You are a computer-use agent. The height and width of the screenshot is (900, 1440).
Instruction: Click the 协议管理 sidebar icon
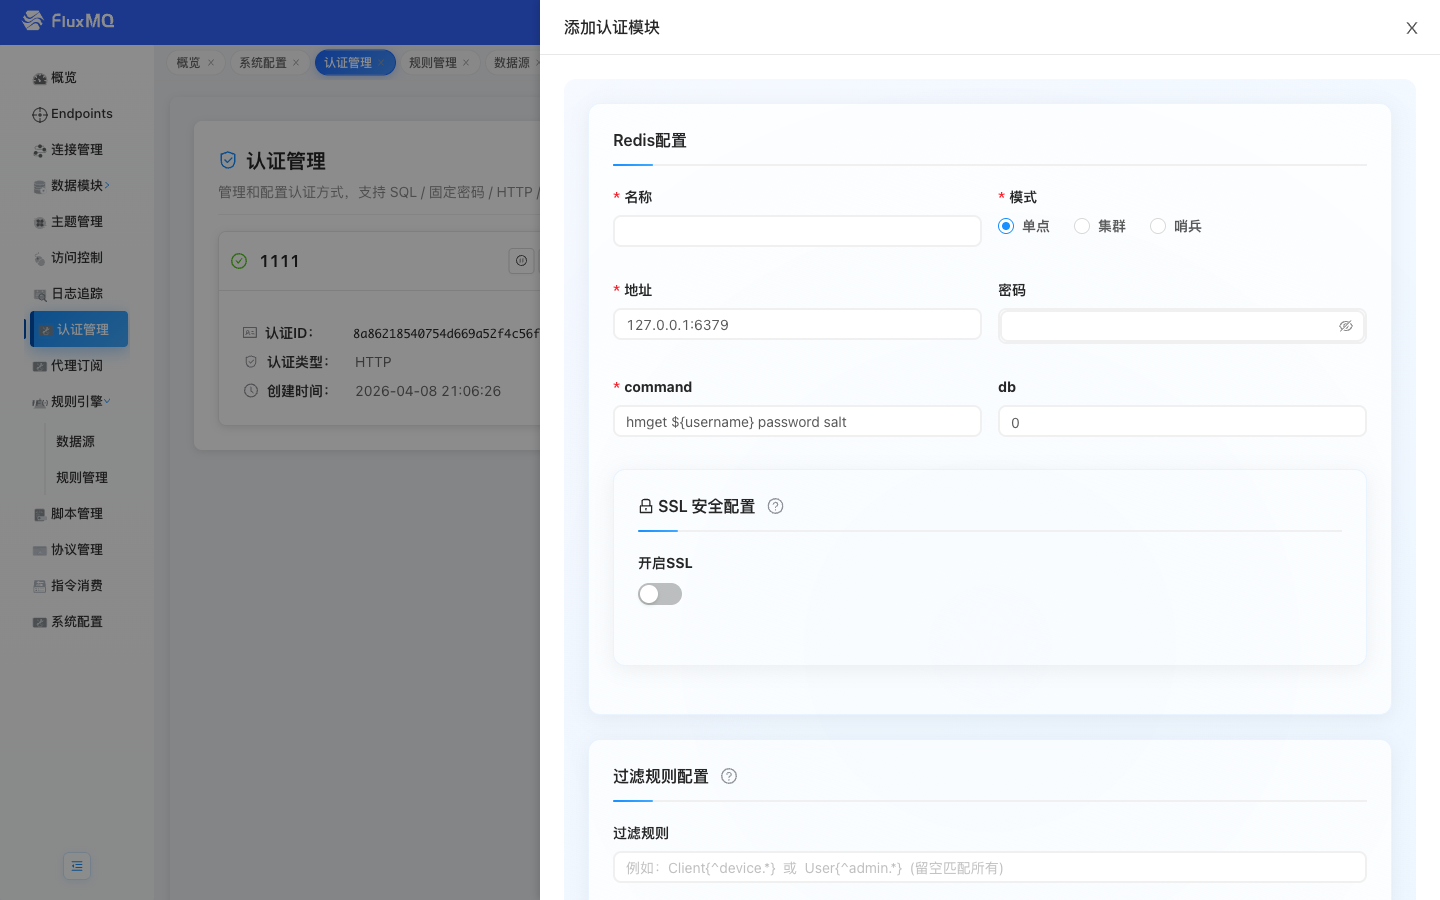[40, 550]
